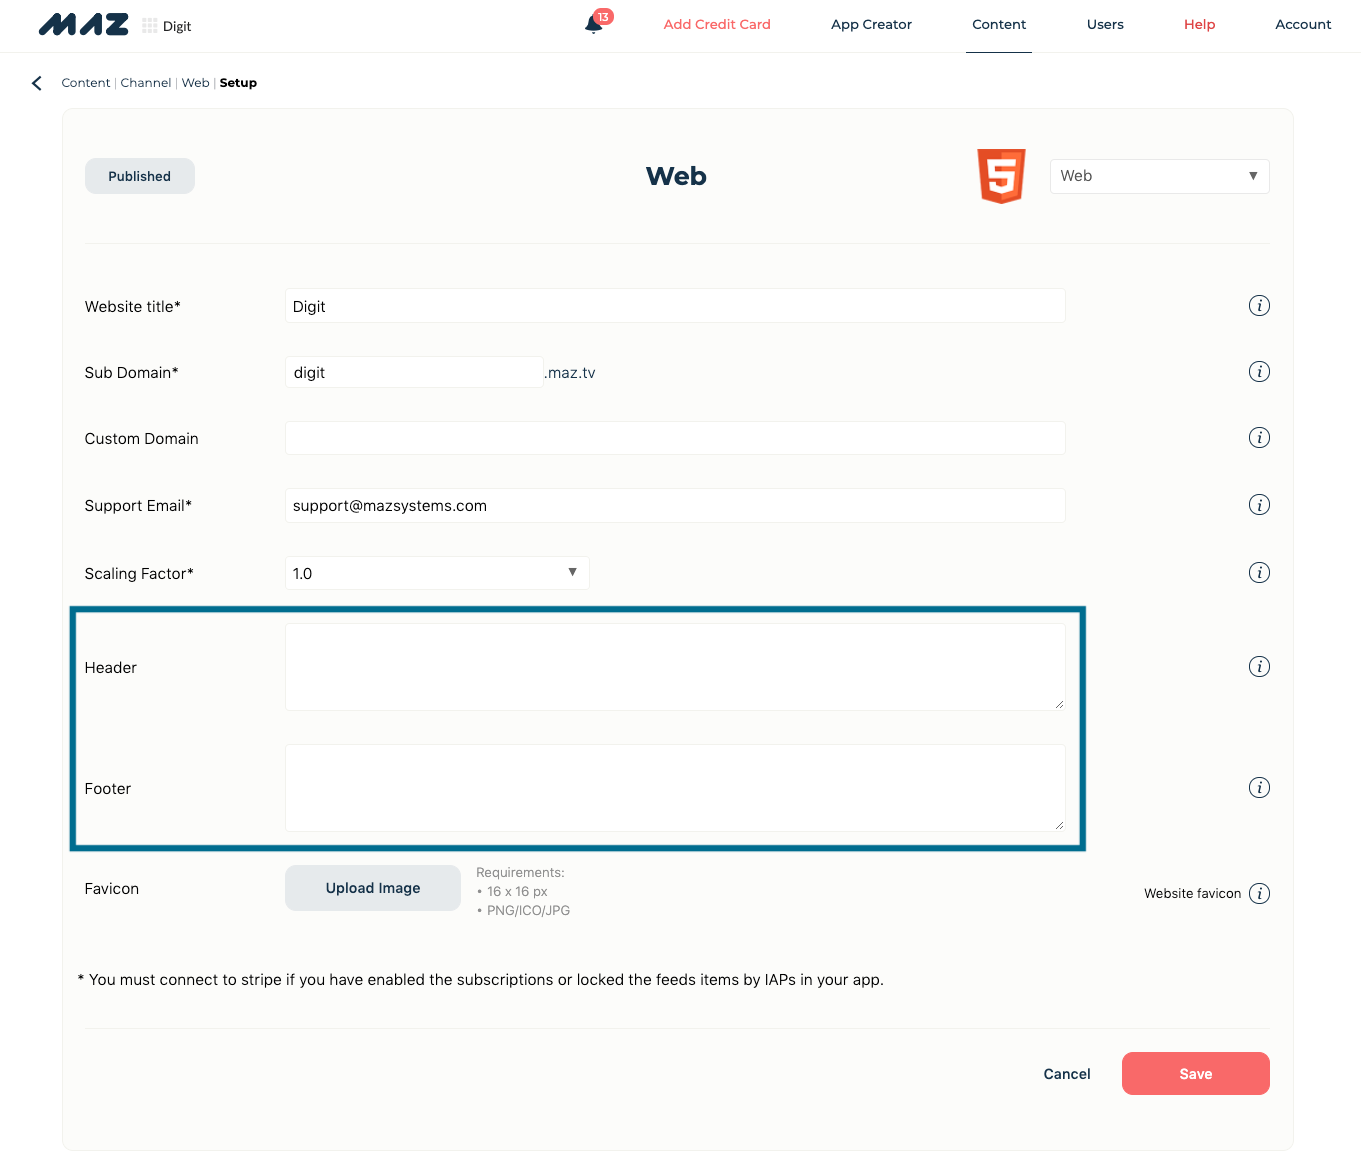Click the MAZ logo

(x=83, y=24)
